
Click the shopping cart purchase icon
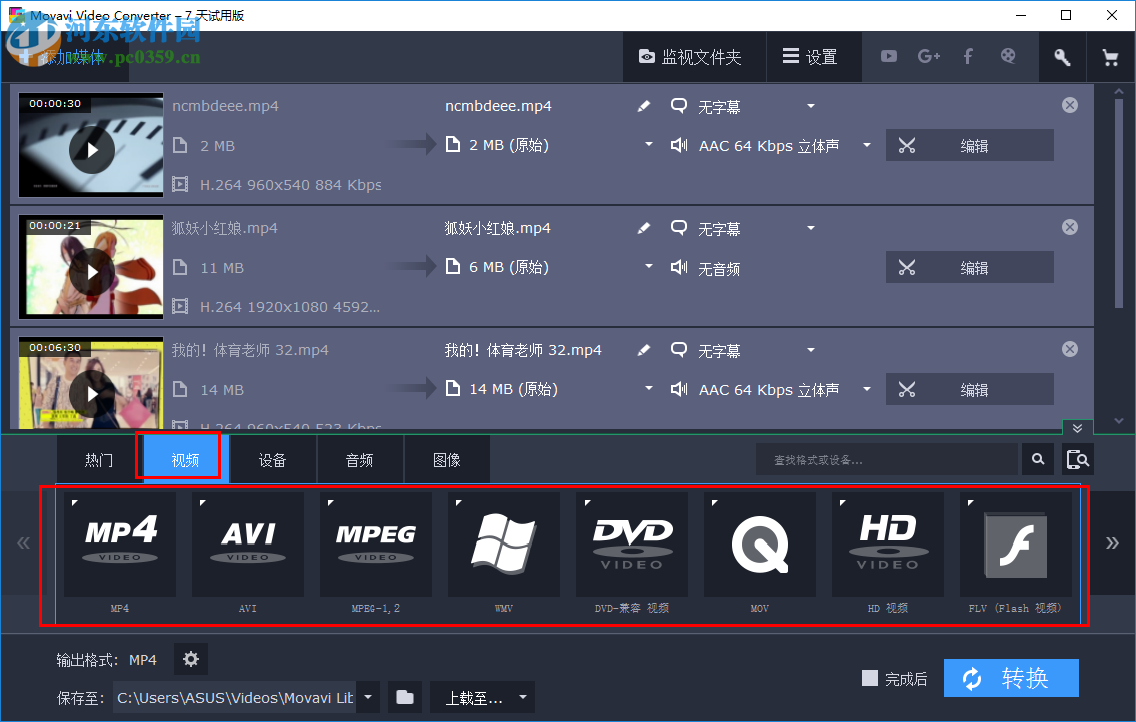pos(1110,56)
